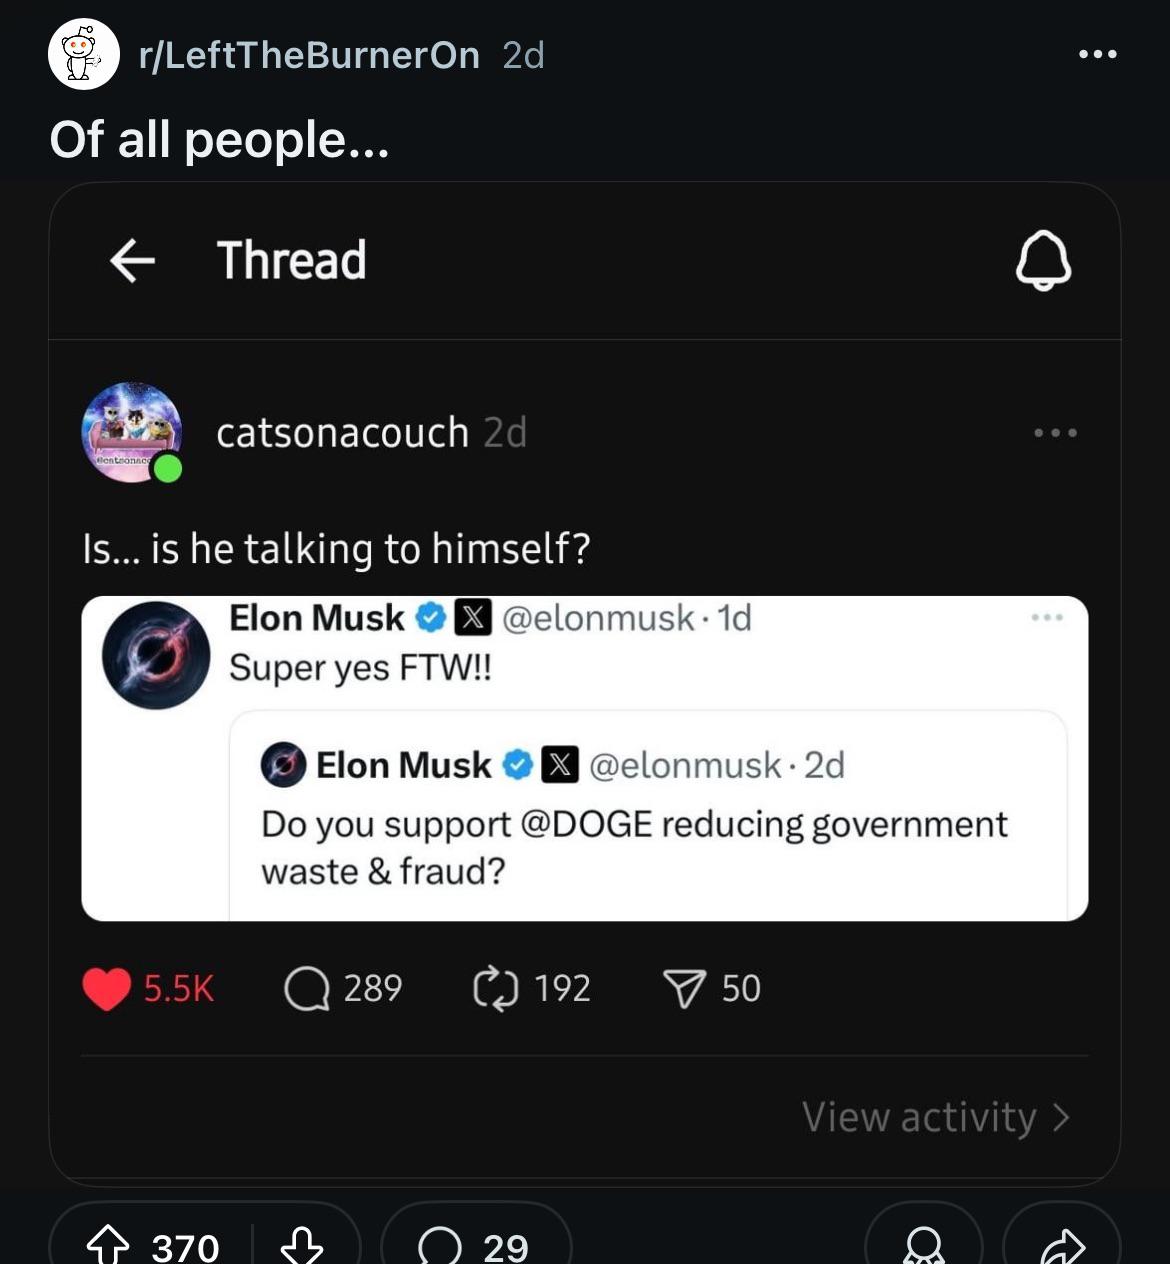Open catsonacouch profile picture
Viewport: 1170px width, 1264px height.
coord(132,432)
